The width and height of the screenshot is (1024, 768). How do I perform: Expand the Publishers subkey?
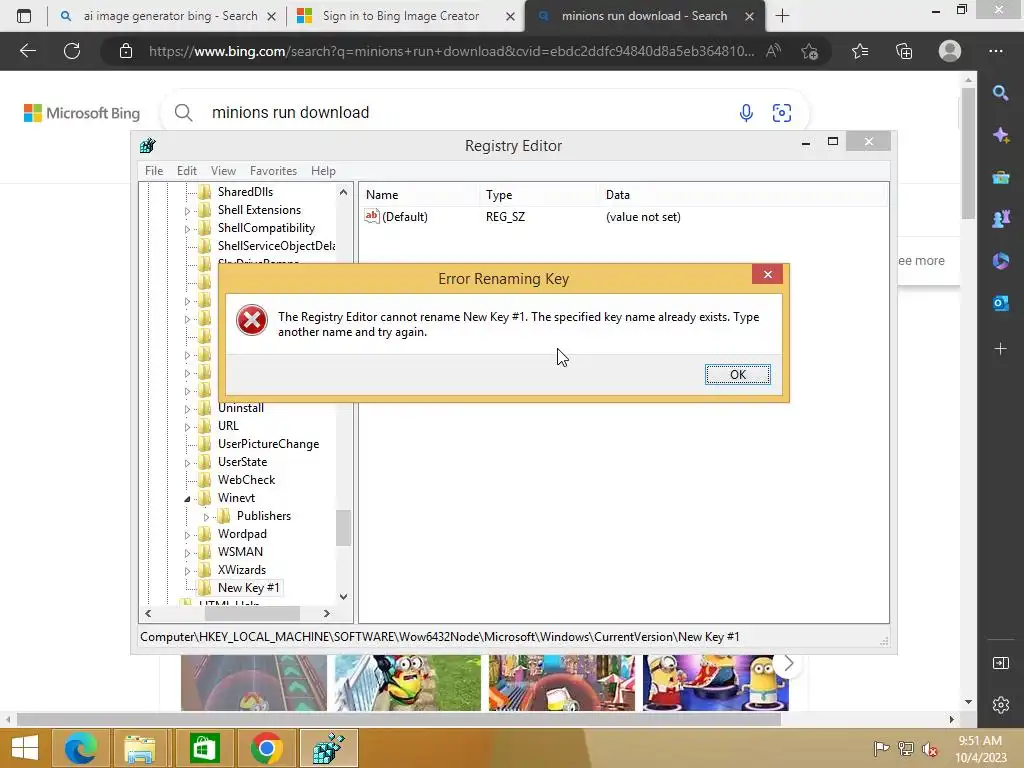point(206,517)
